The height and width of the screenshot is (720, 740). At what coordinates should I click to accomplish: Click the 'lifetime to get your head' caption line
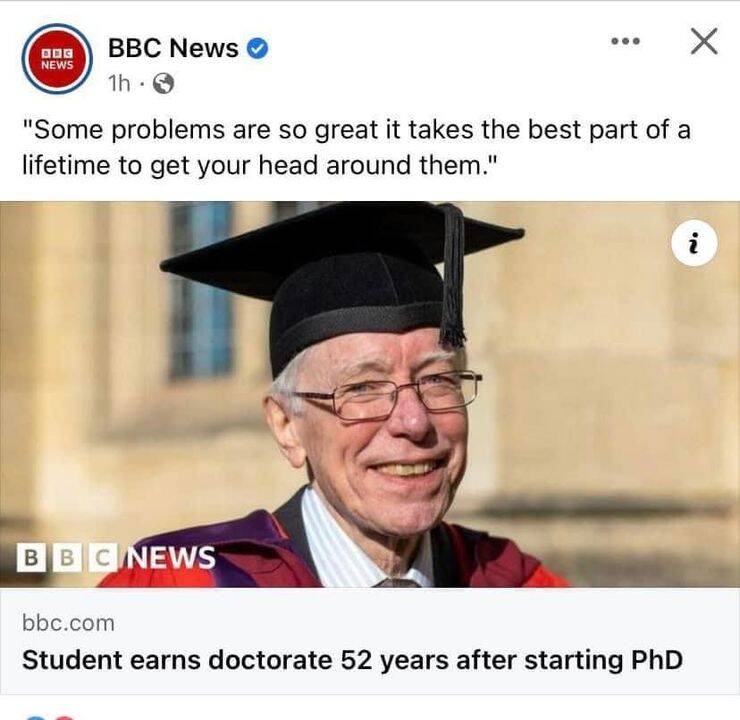coord(260,165)
